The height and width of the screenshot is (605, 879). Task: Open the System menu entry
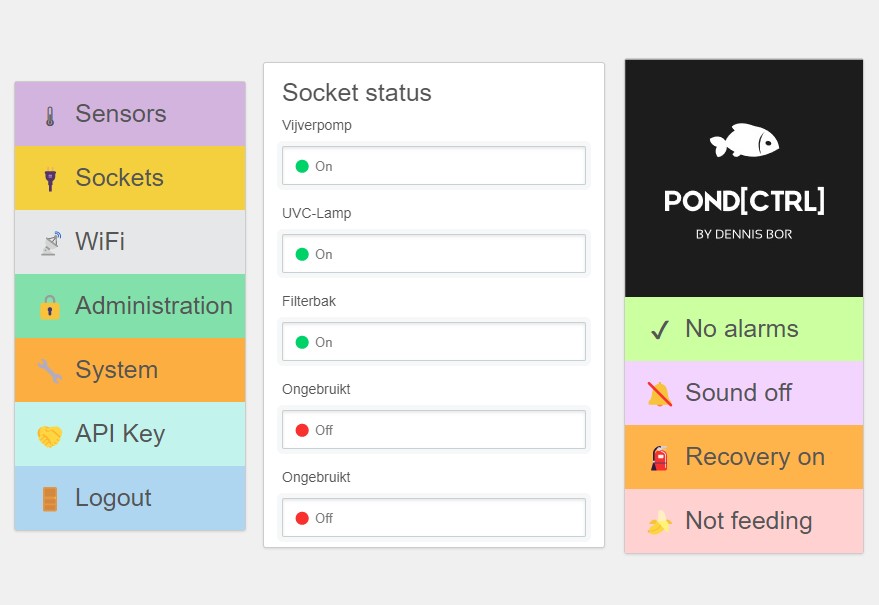pyautogui.click(x=116, y=370)
